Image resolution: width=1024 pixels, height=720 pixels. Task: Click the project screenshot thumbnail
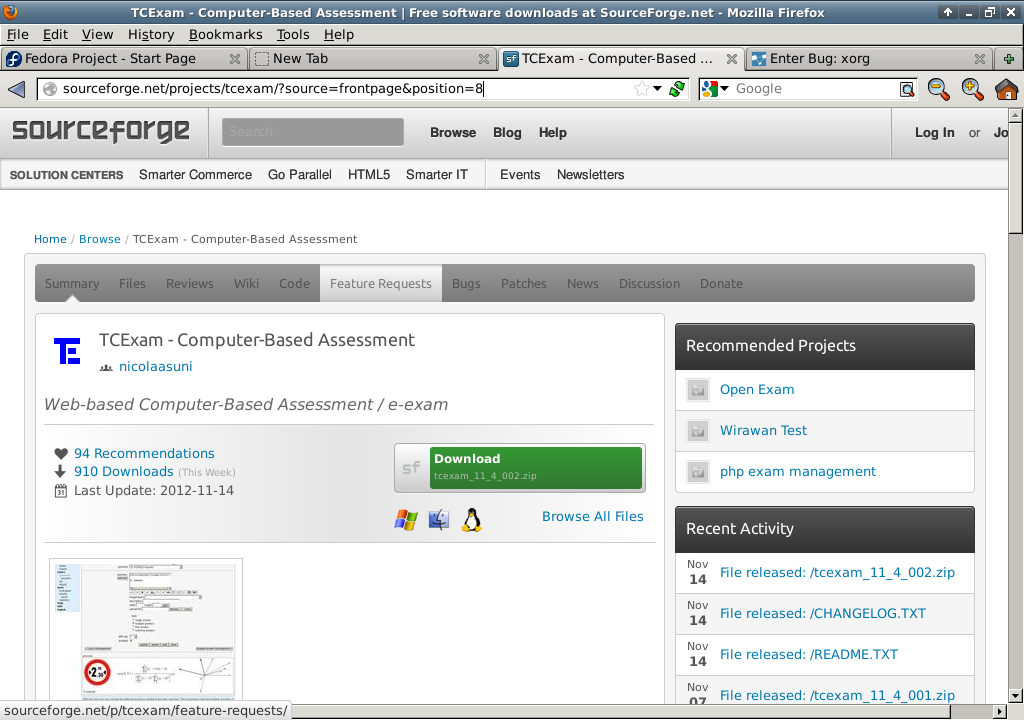(x=146, y=630)
